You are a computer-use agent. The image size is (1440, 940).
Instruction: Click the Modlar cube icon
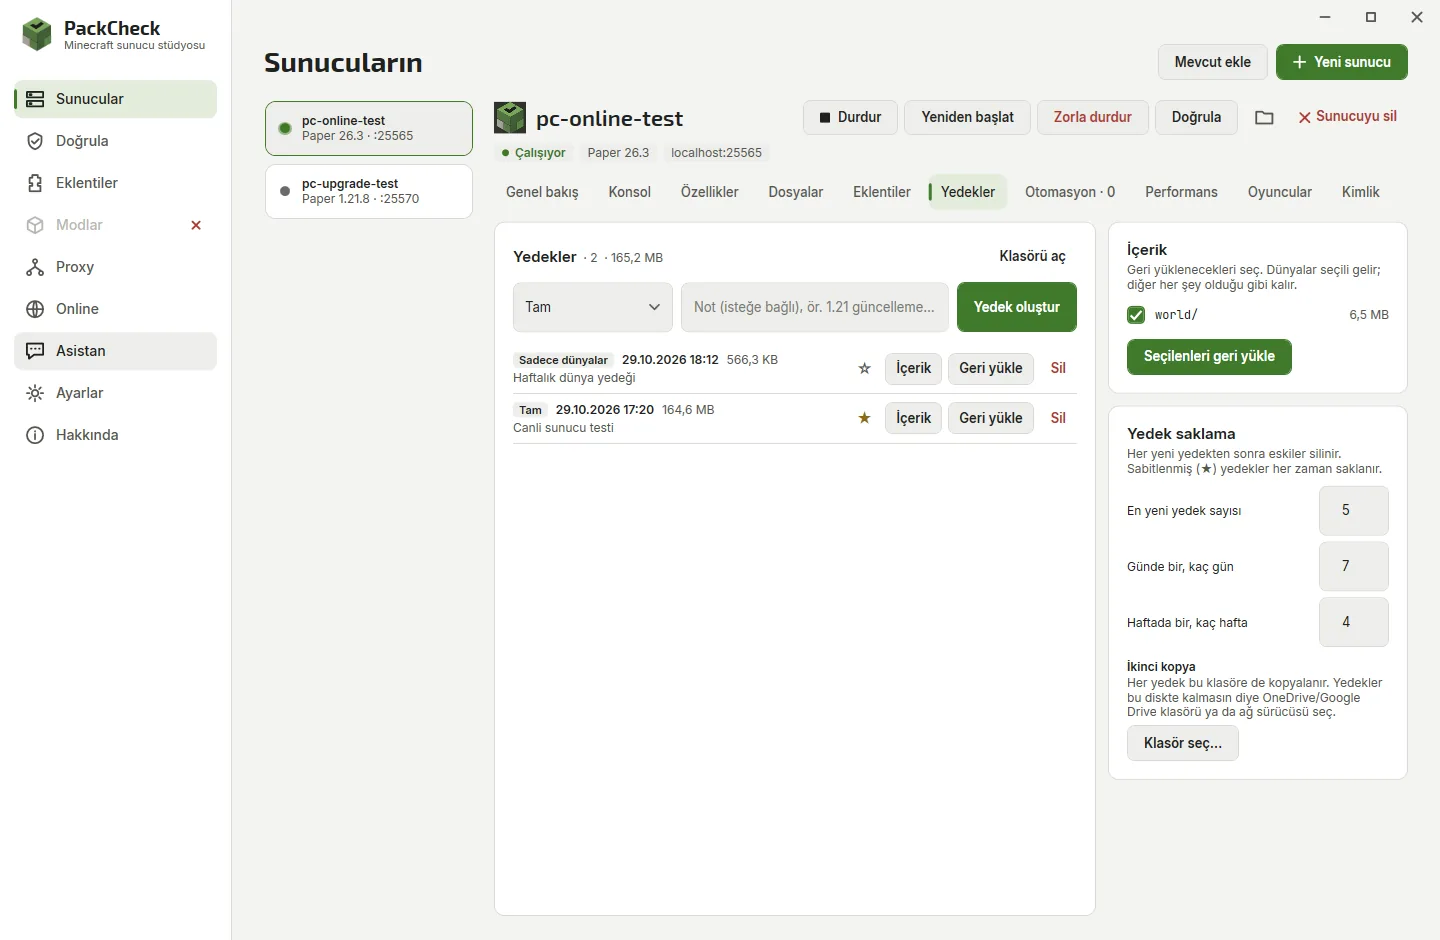point(35,225)
